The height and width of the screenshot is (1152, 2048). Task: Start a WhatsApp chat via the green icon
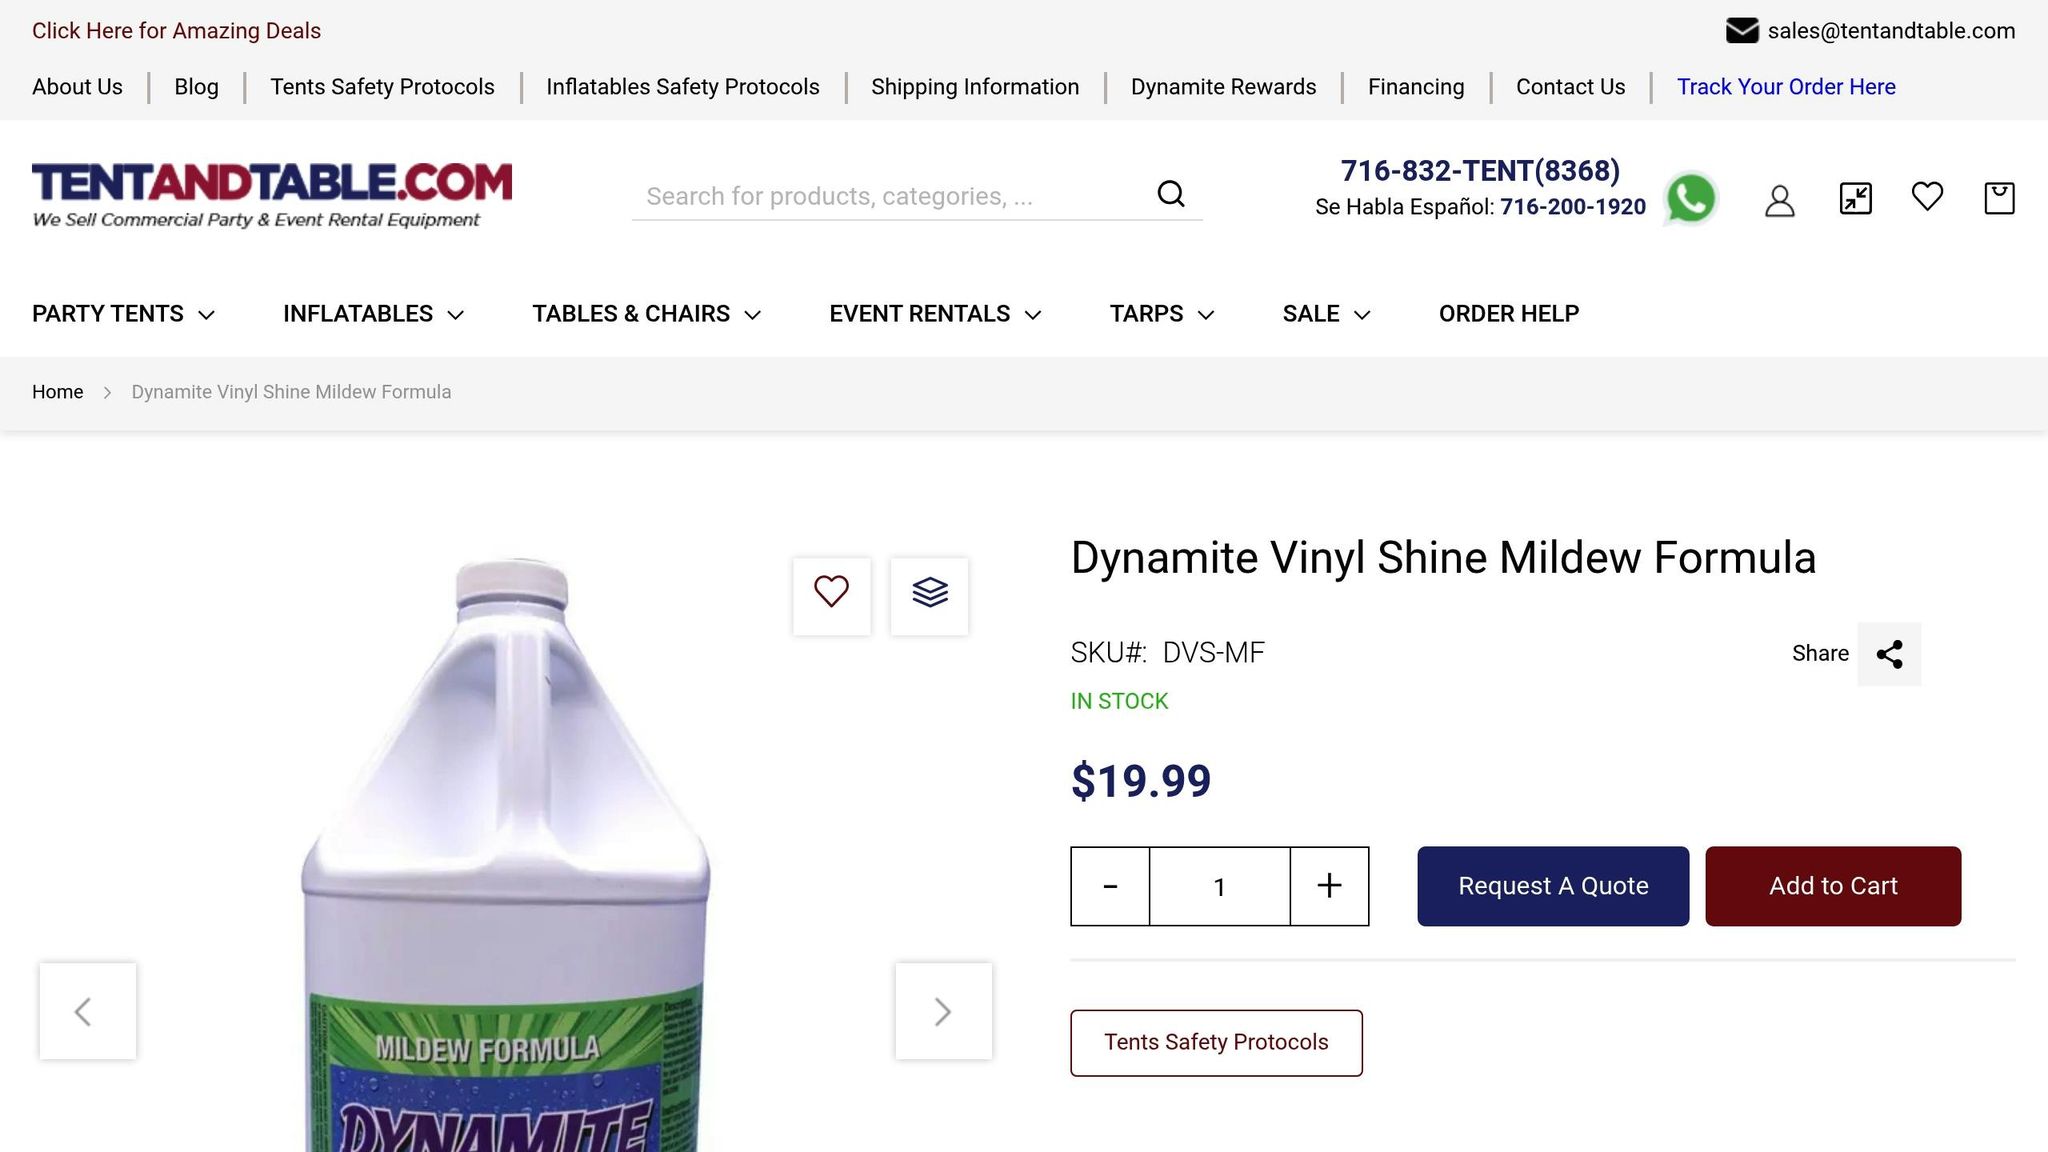point(1691,199)
